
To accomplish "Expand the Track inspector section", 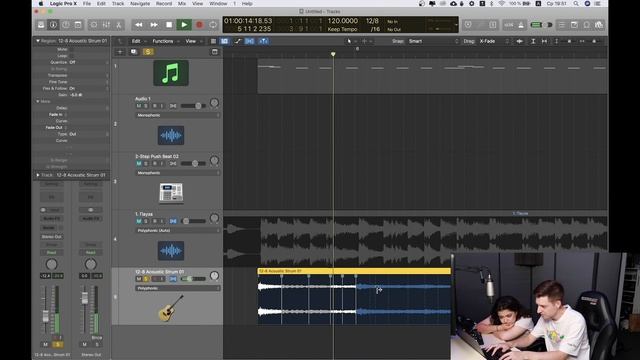I will tap(38, 175).
